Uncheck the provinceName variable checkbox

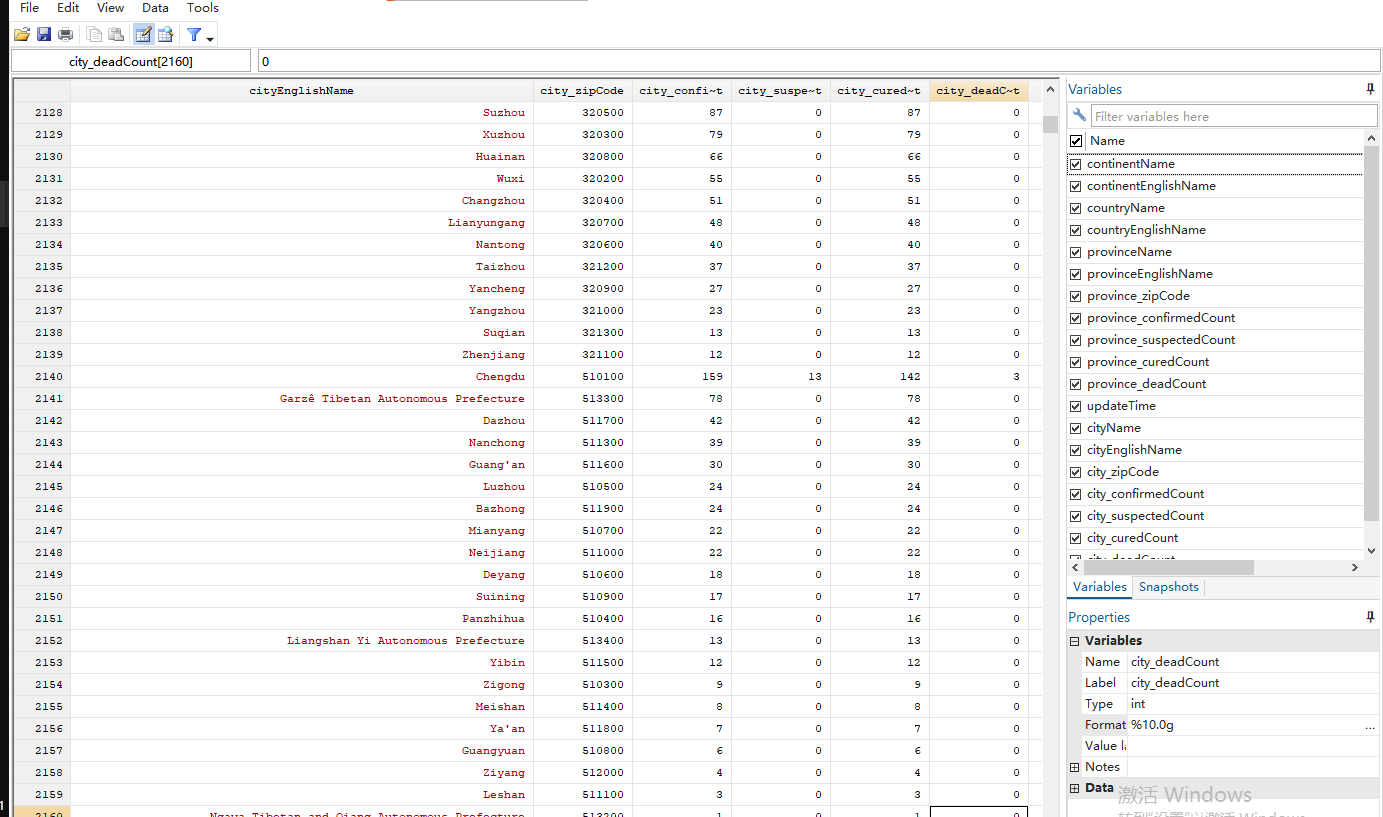point(1076,252)
